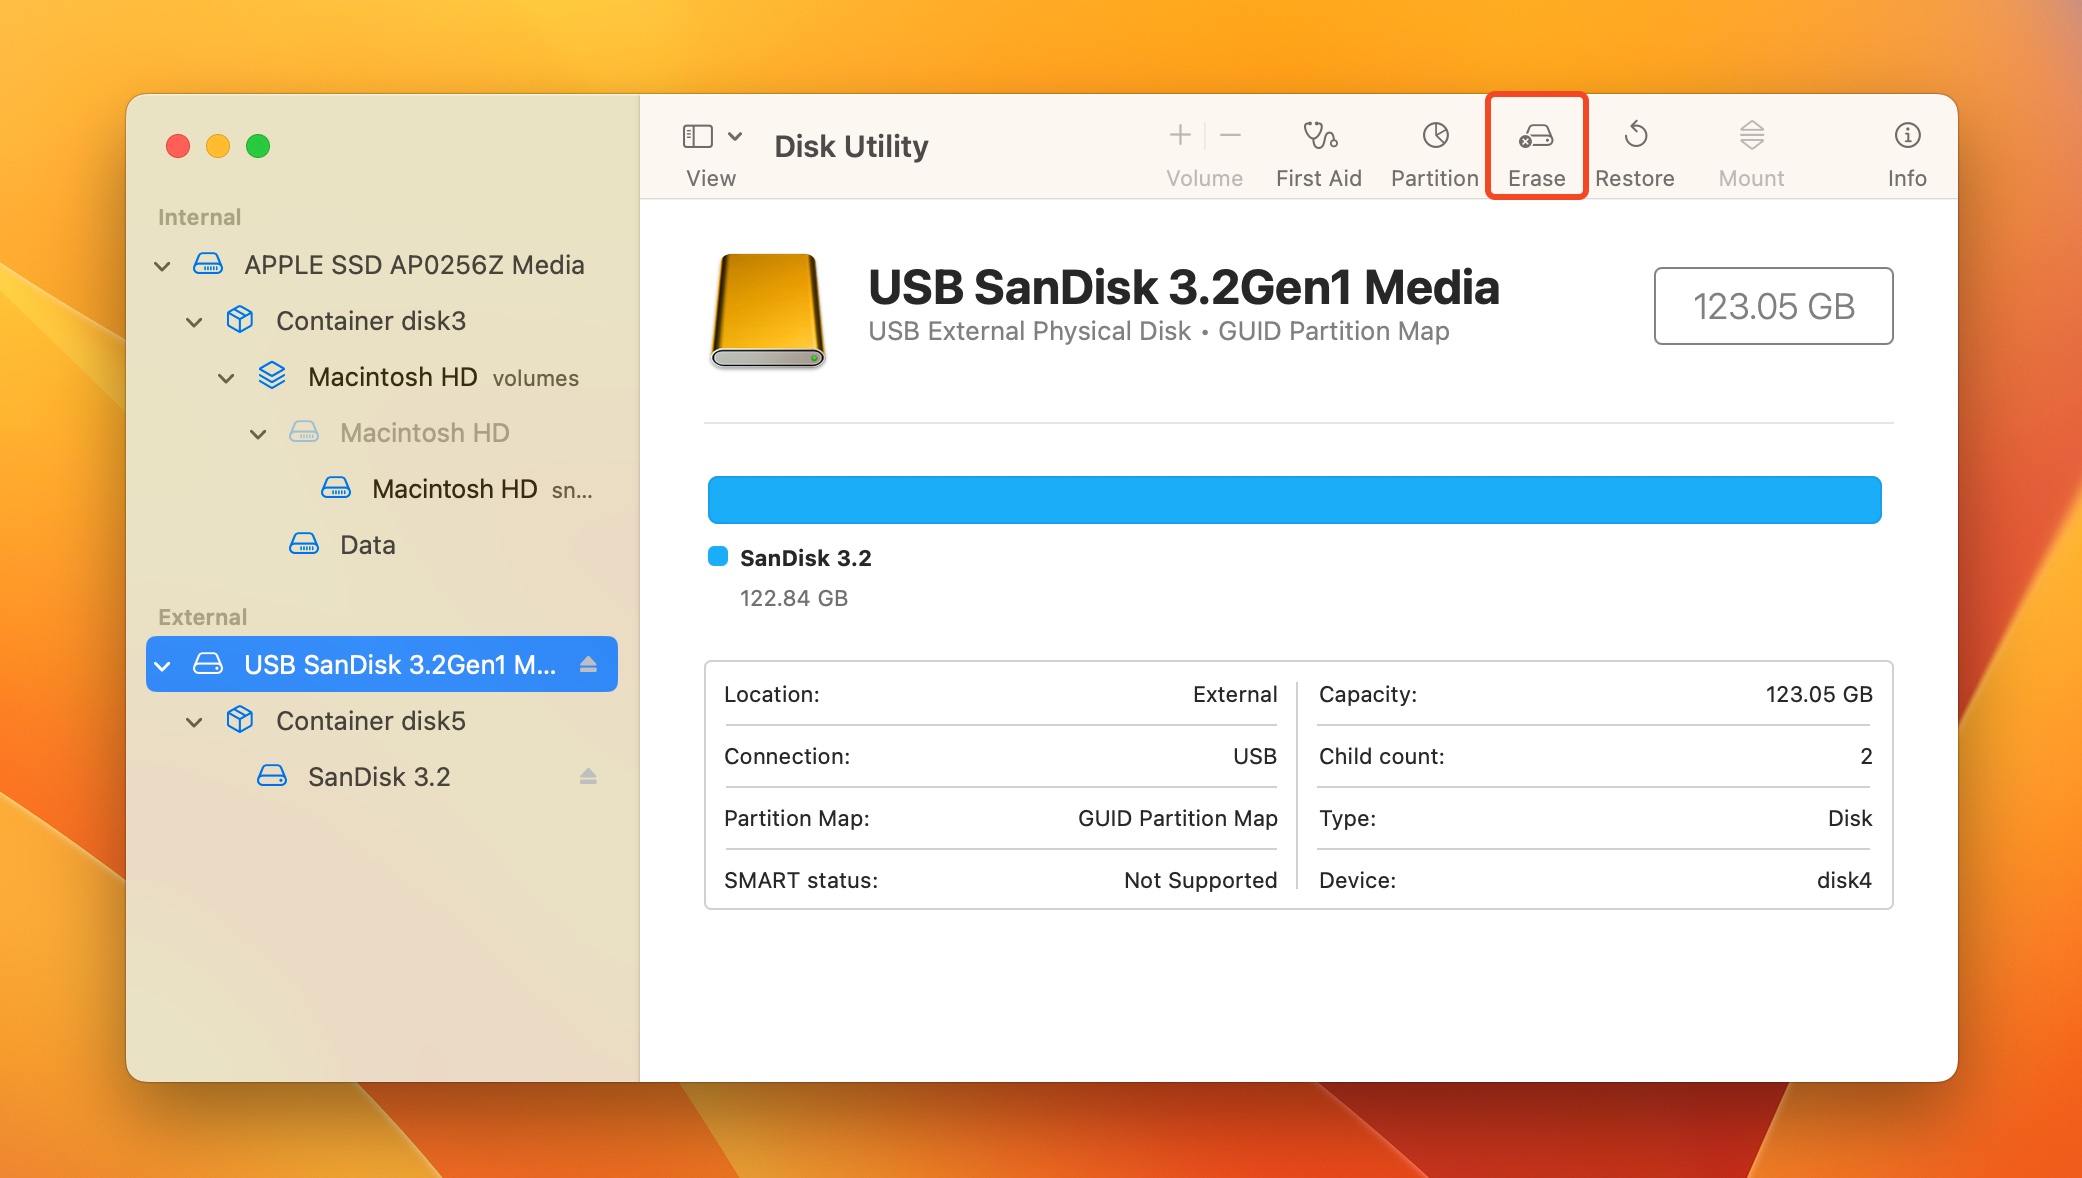Select the Data volume
The image size is (2082, 1178).
[x=368, y=545]
